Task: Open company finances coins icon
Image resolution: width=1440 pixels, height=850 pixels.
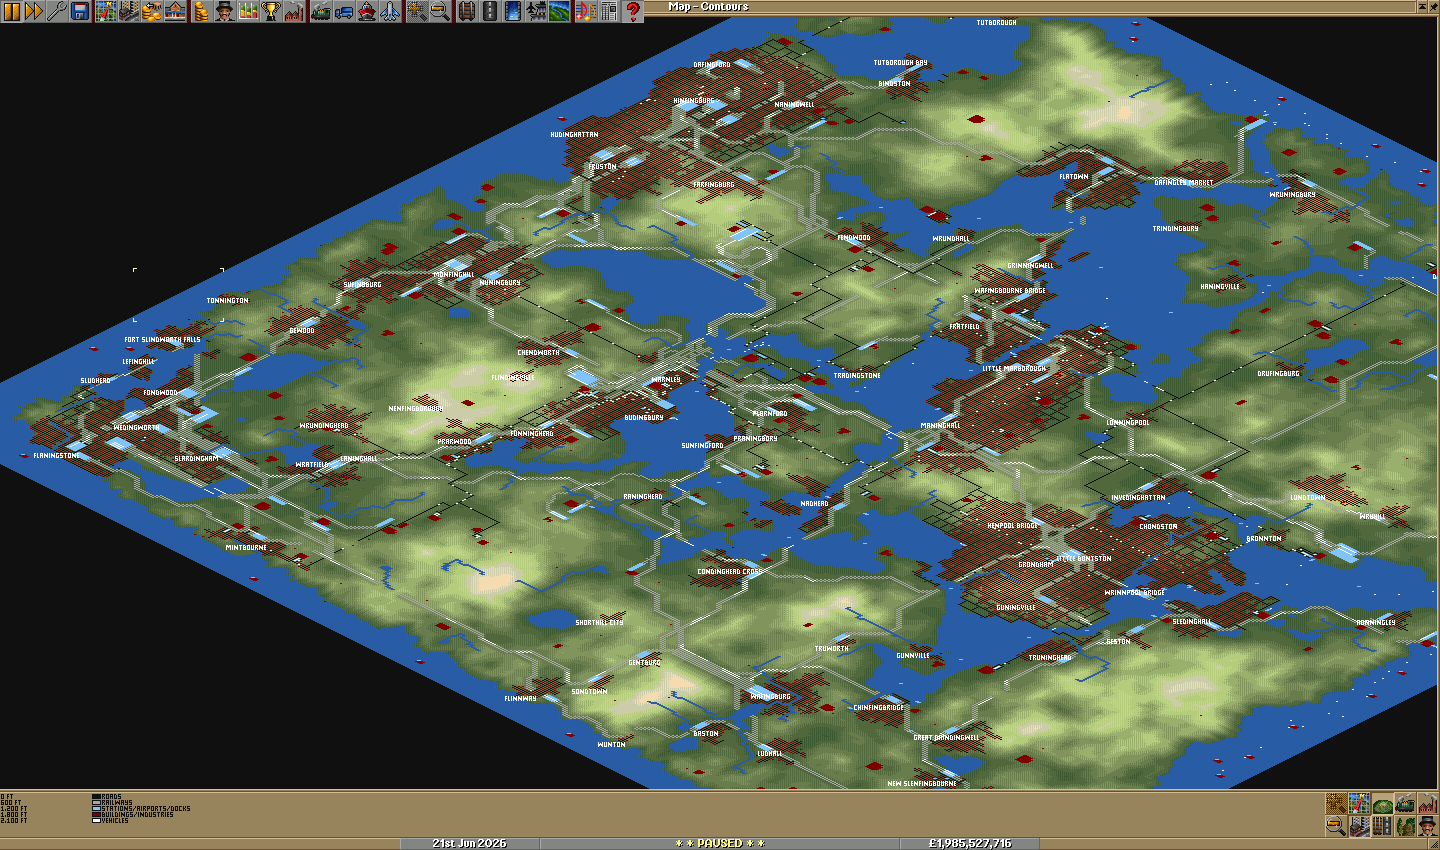Action: point(201,11)
